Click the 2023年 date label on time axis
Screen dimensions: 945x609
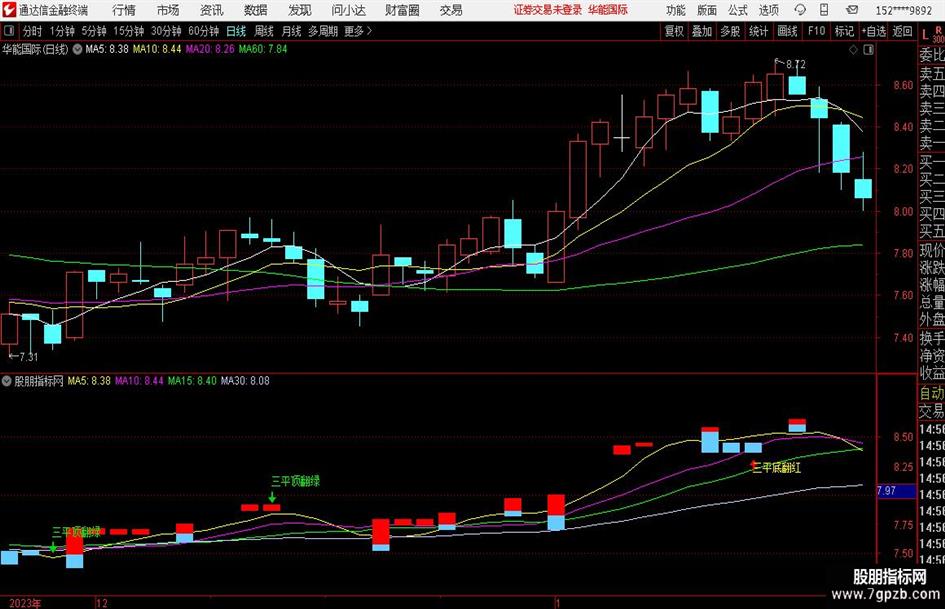tap(25, 603)
